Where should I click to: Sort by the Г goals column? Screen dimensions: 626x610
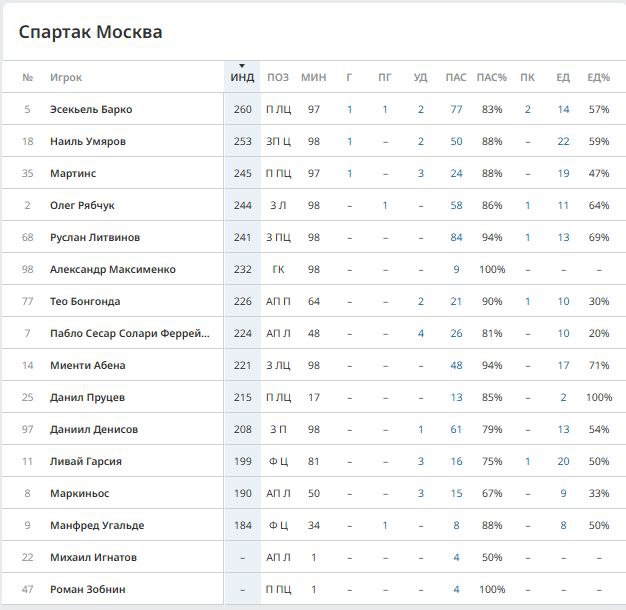[349, 77]
